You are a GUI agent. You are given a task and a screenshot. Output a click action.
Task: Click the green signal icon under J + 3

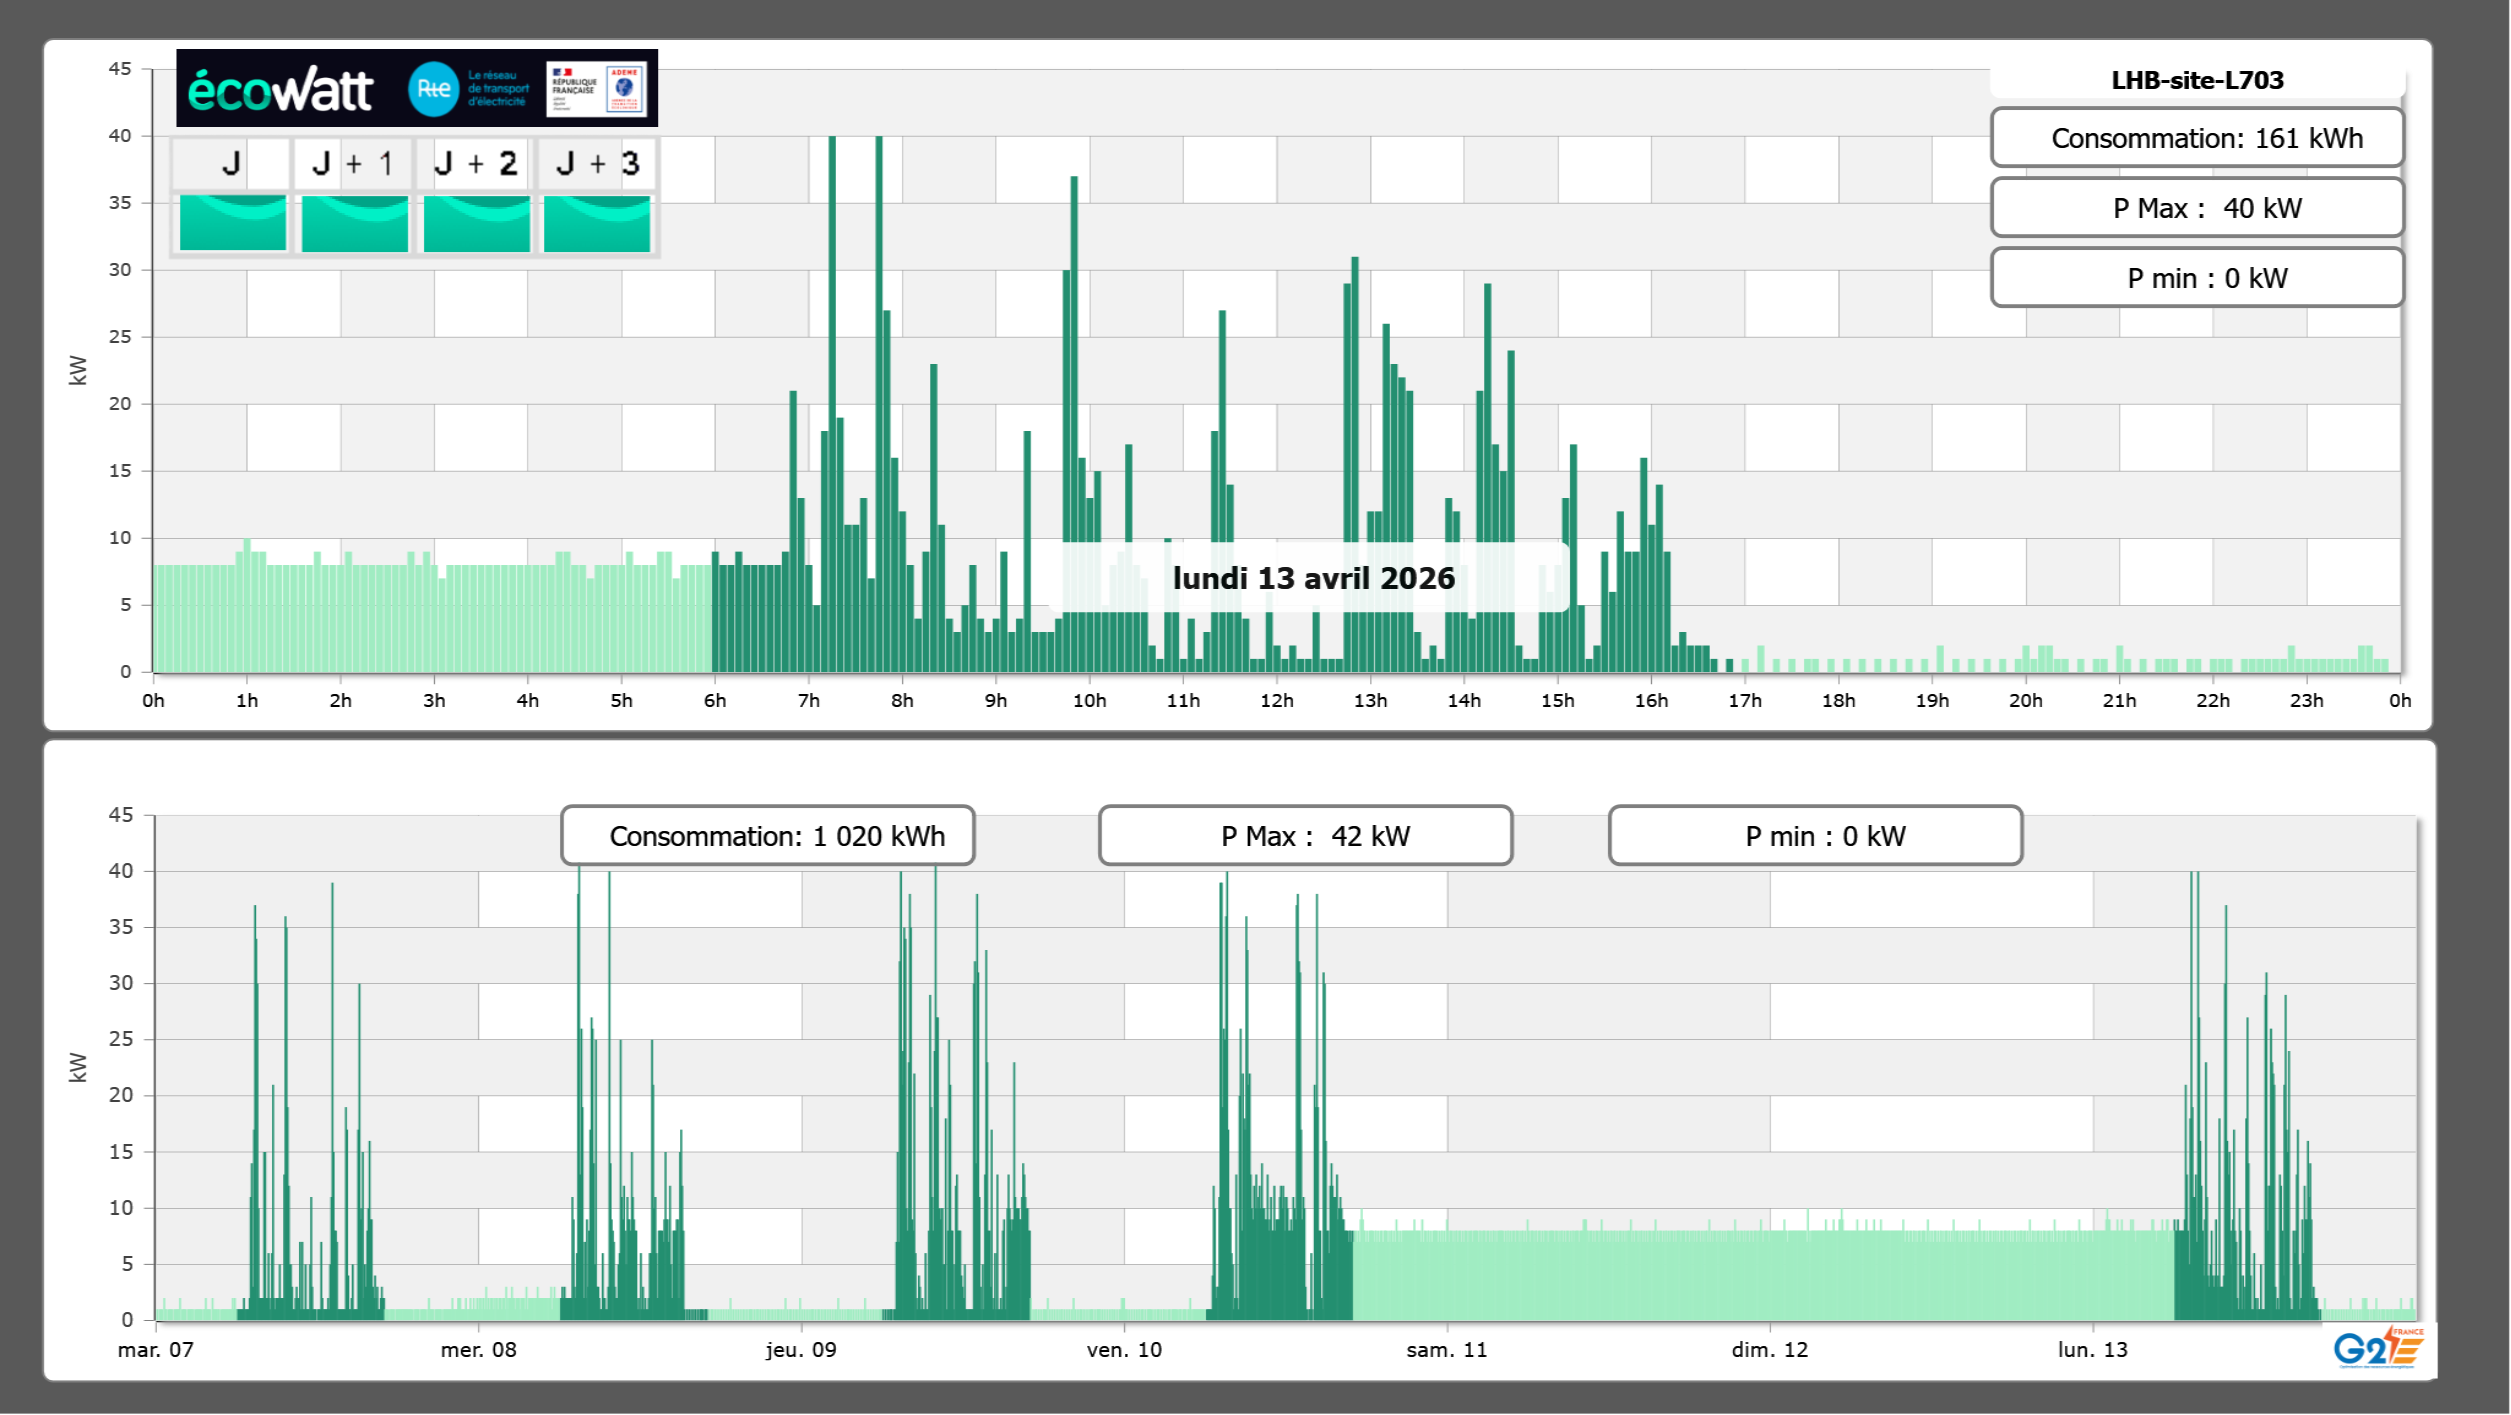(x=597, y=222)
